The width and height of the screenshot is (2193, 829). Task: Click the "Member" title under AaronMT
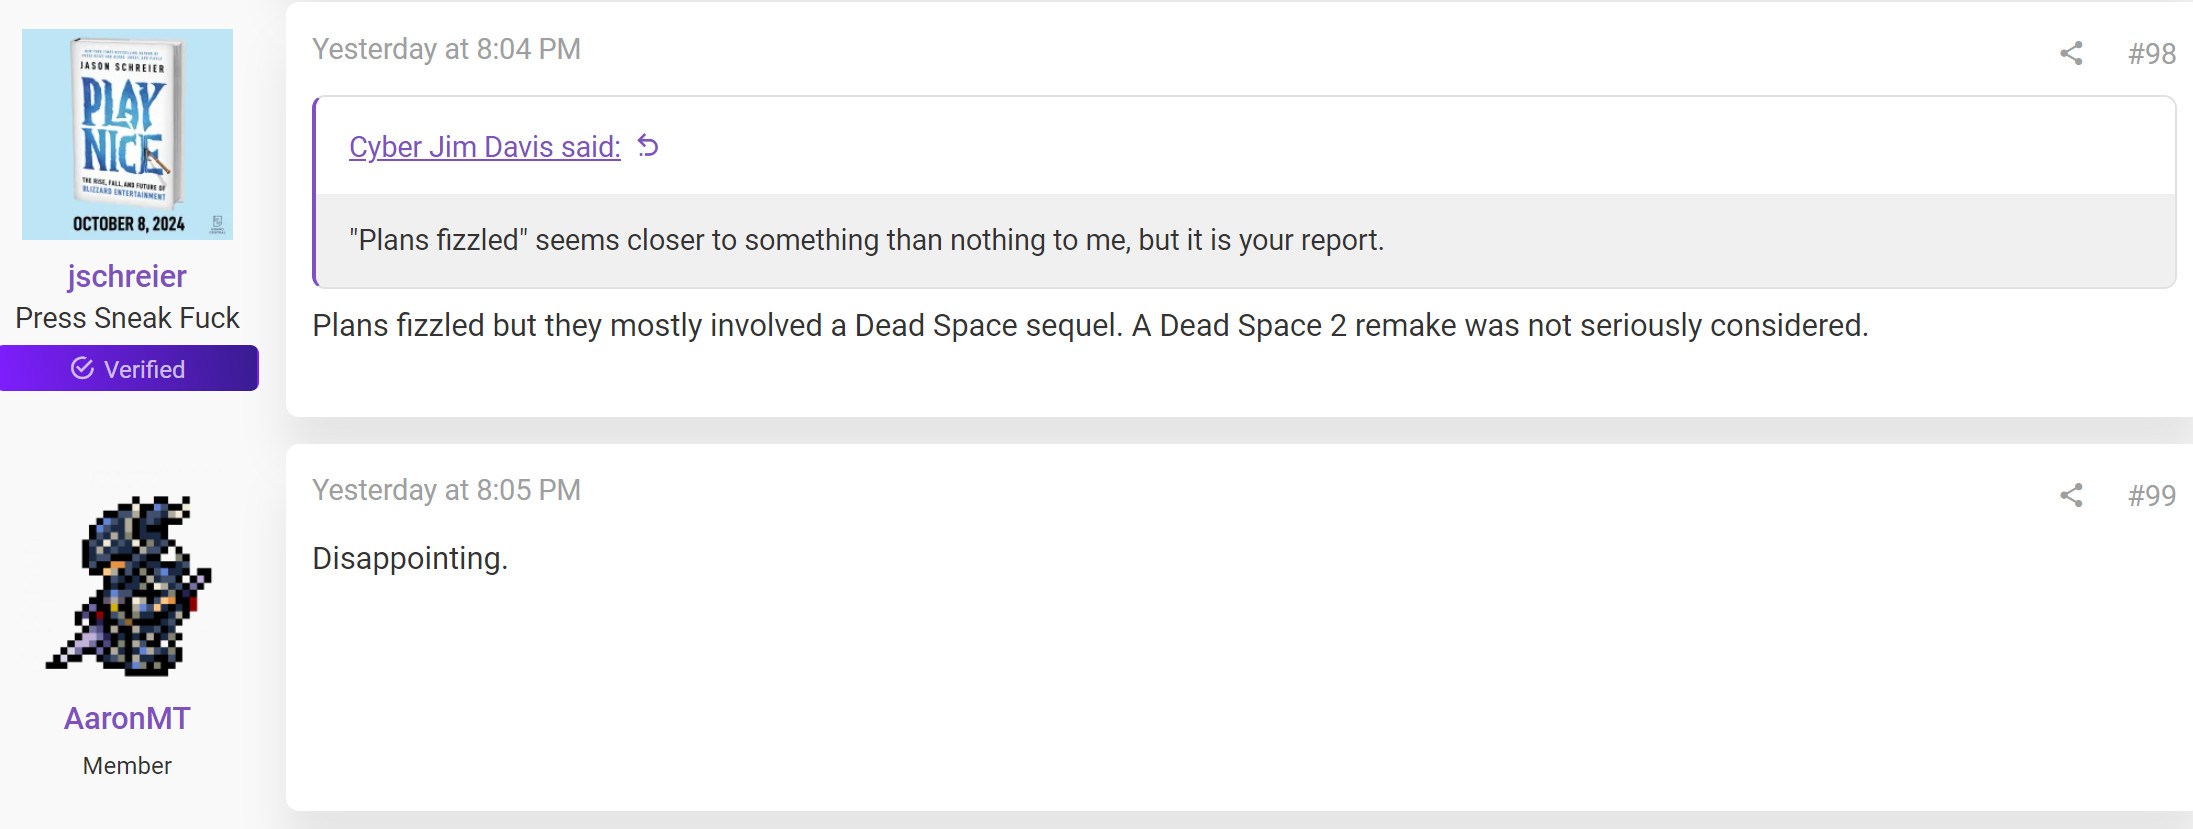click(x=127, y=766)
